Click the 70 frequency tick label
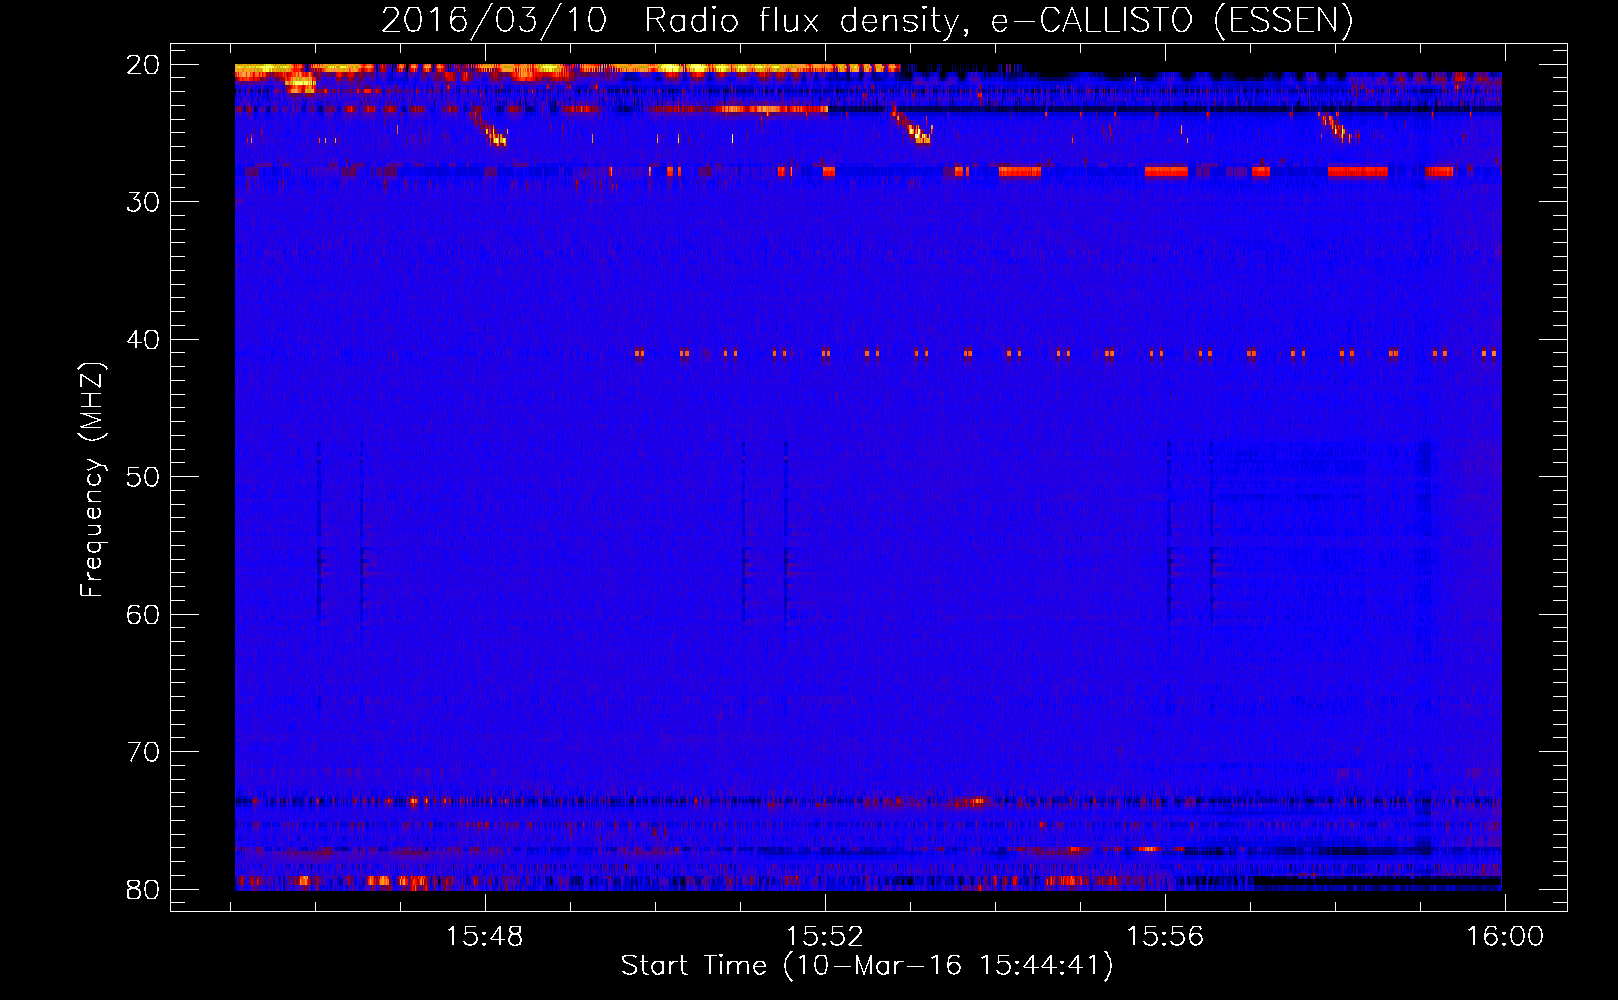The height and width of the screenshot is (1000, 1618). (143, 752)
